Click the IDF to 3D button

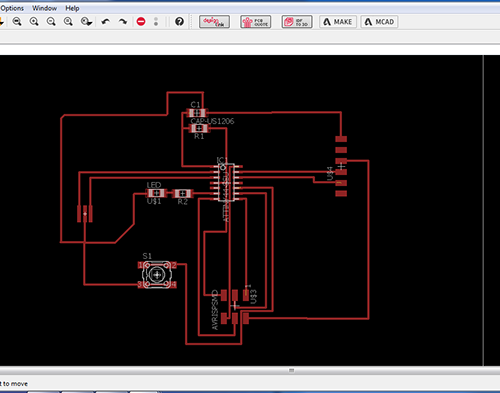click(x=297, y=22)
